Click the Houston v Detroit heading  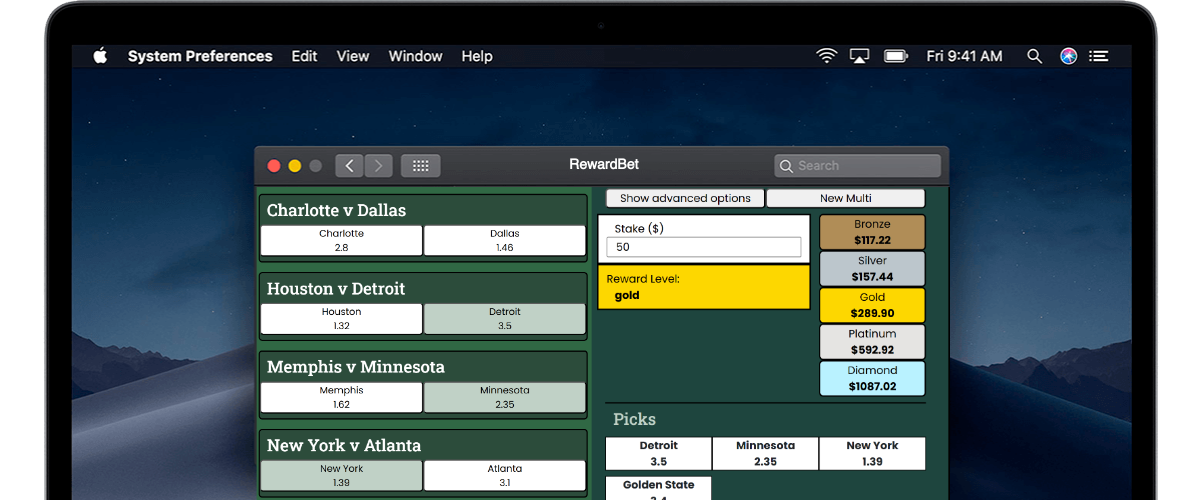[336, 289]
